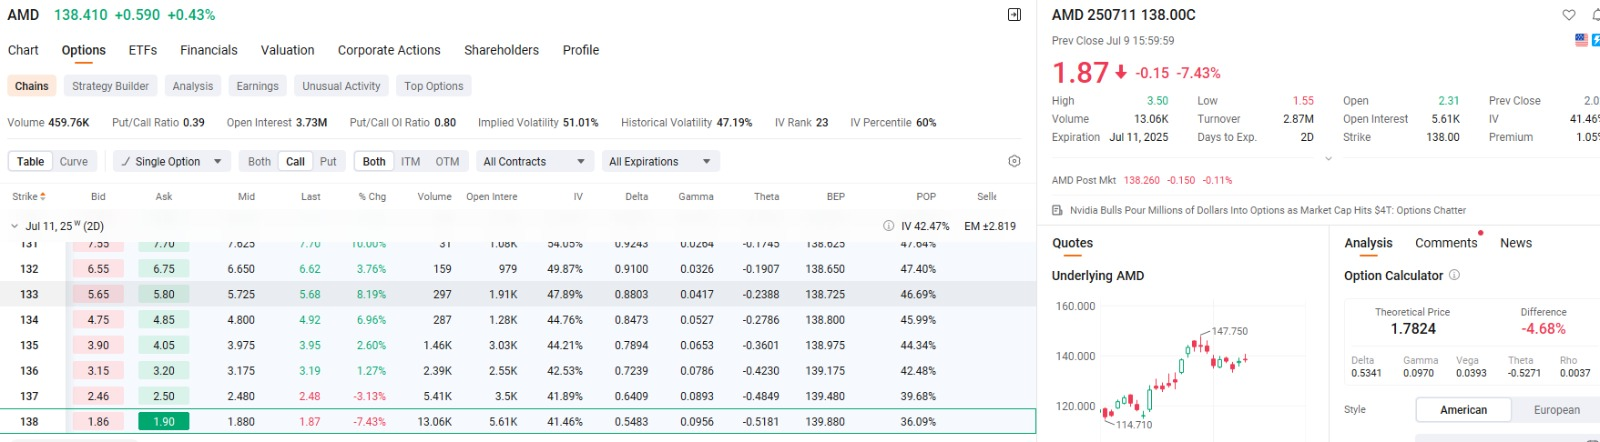Open Unusual Activity
This screenshot has height=442, width=1600.
pyautogui.click(x=341, y=86)
